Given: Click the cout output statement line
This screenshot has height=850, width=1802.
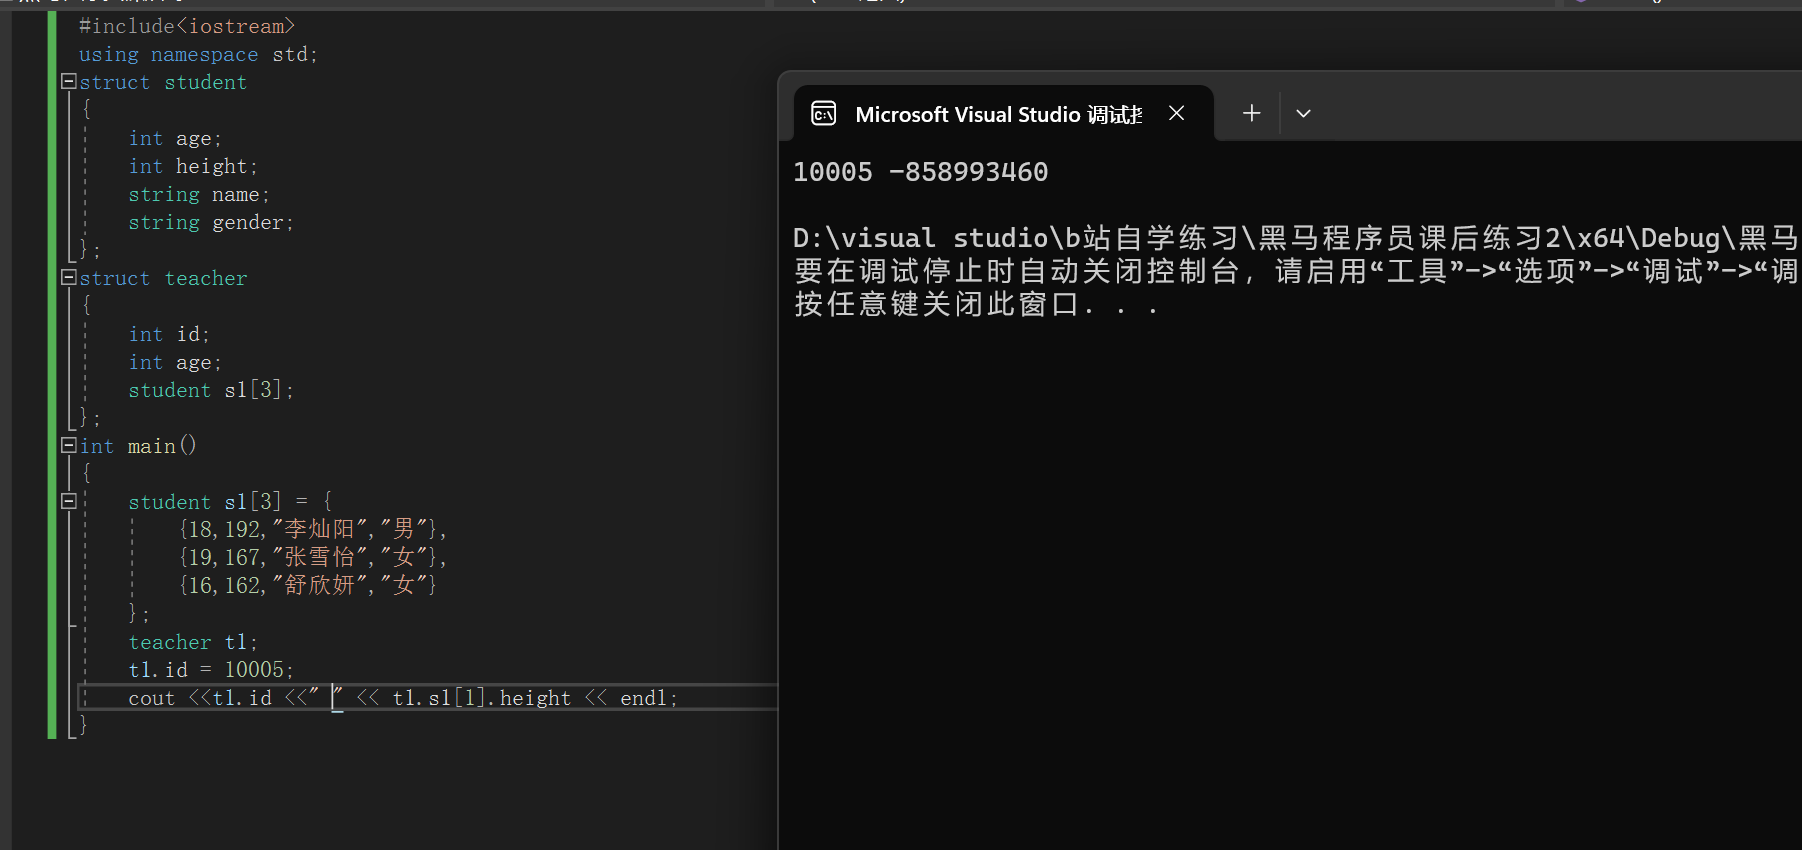Looking at the screenshot, I should (403, 698).
